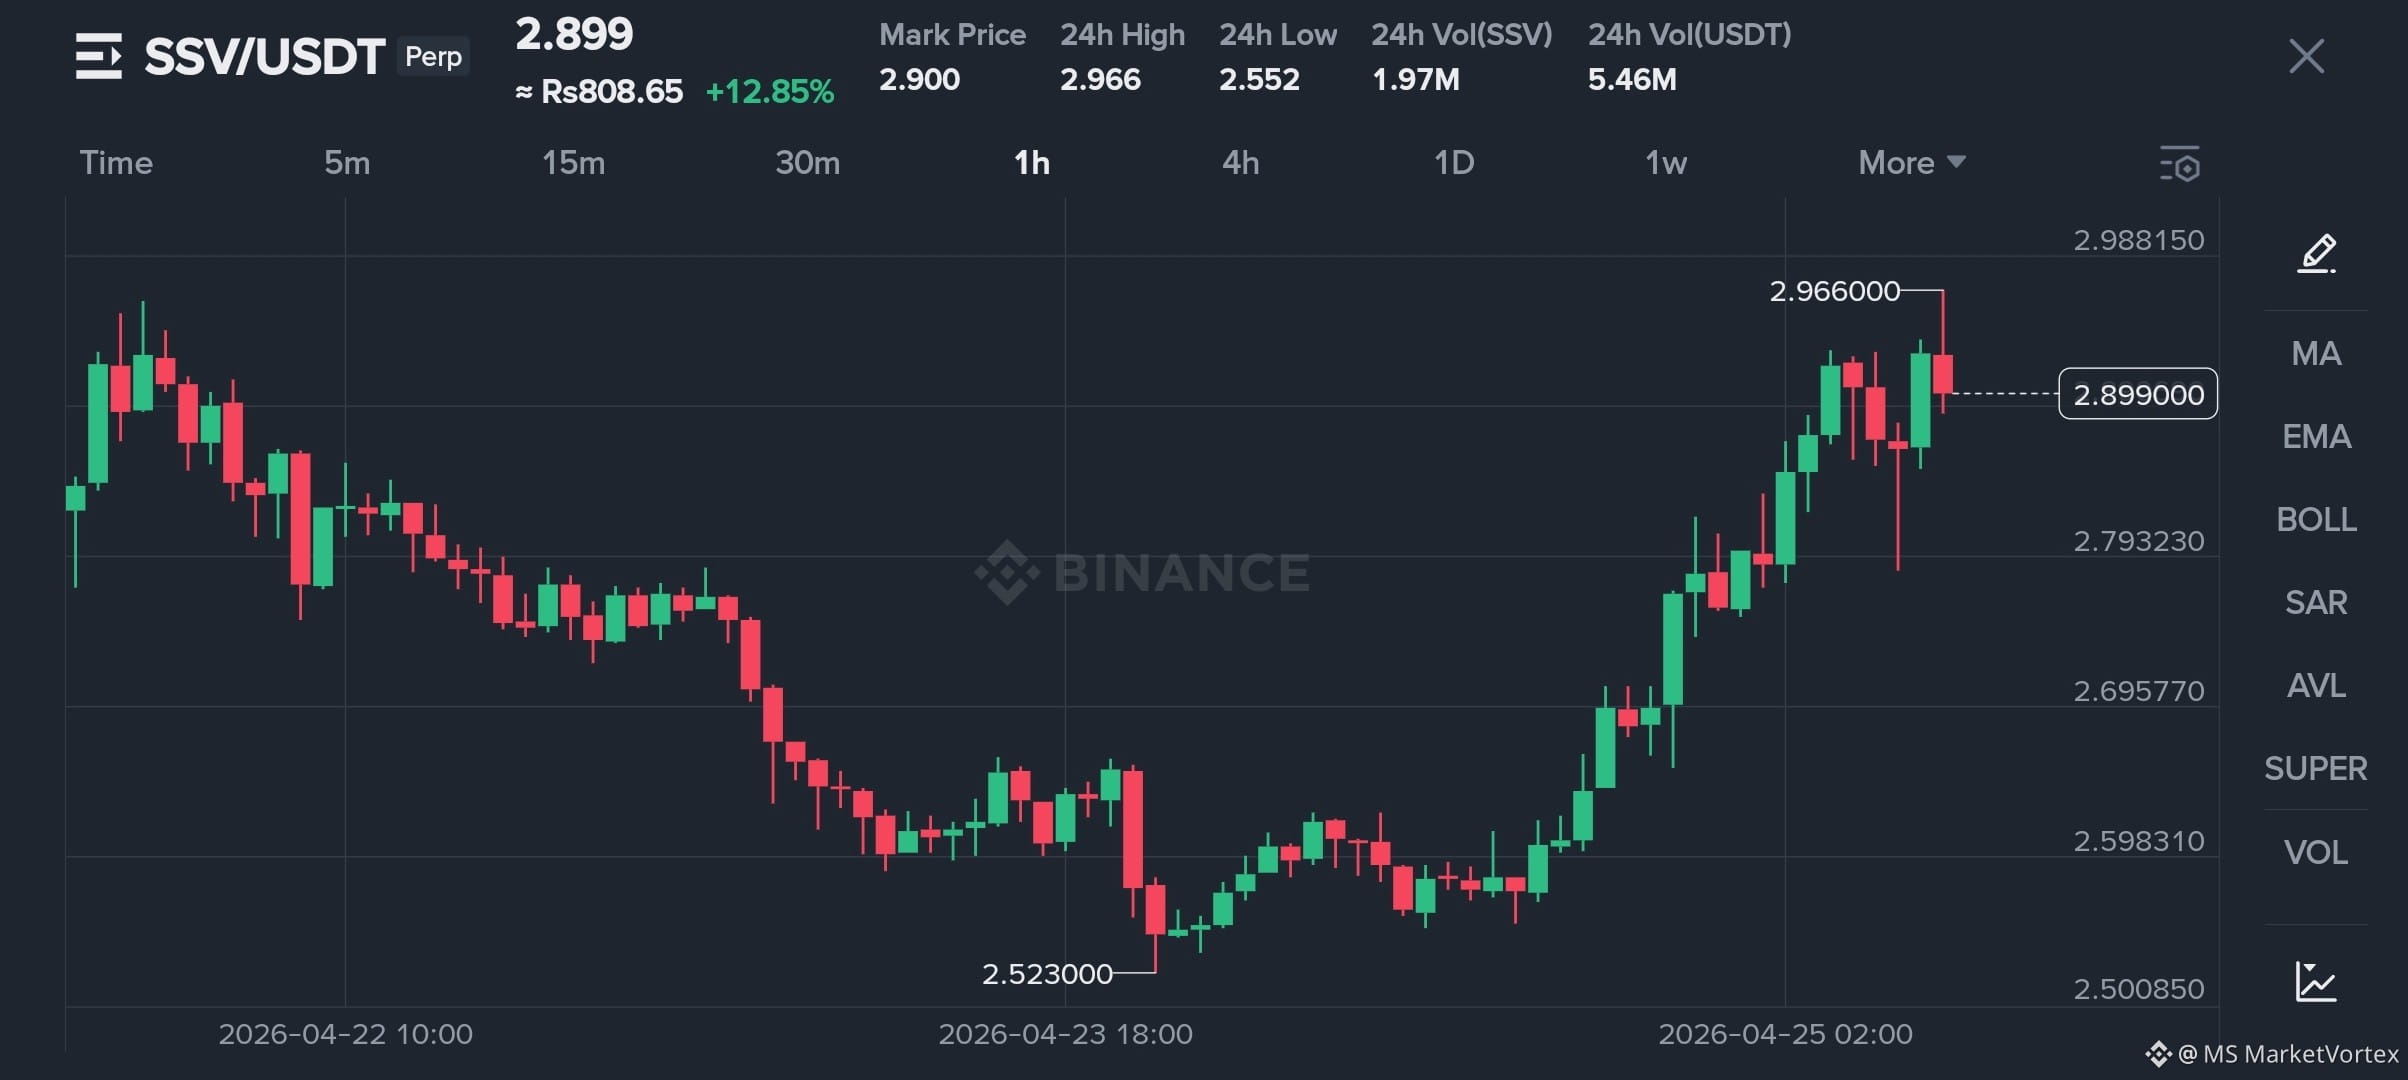Toggle the BOLL indicator

point(2316,520)
